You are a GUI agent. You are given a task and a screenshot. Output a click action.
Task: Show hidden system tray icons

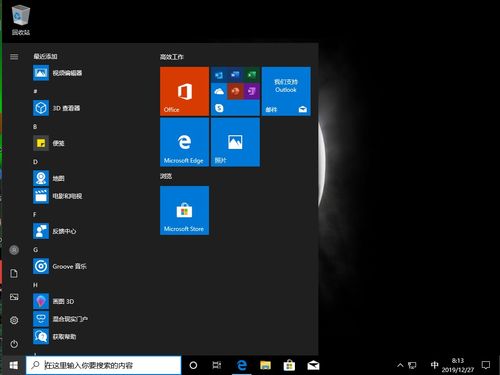[400, 365]
